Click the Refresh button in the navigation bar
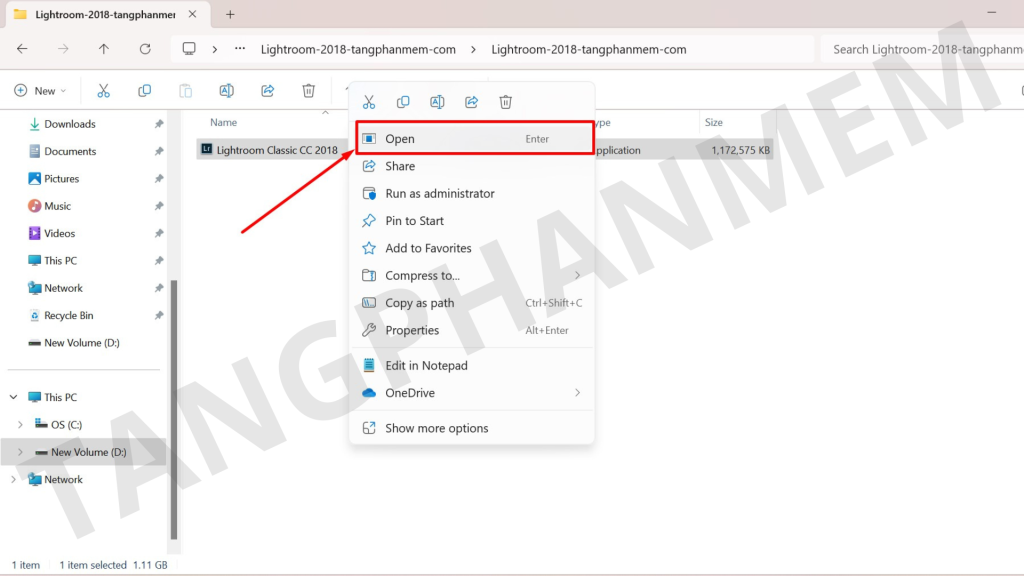Image resolution: width=1024 pixels, height=576 pixels. [x=145, y=49]
